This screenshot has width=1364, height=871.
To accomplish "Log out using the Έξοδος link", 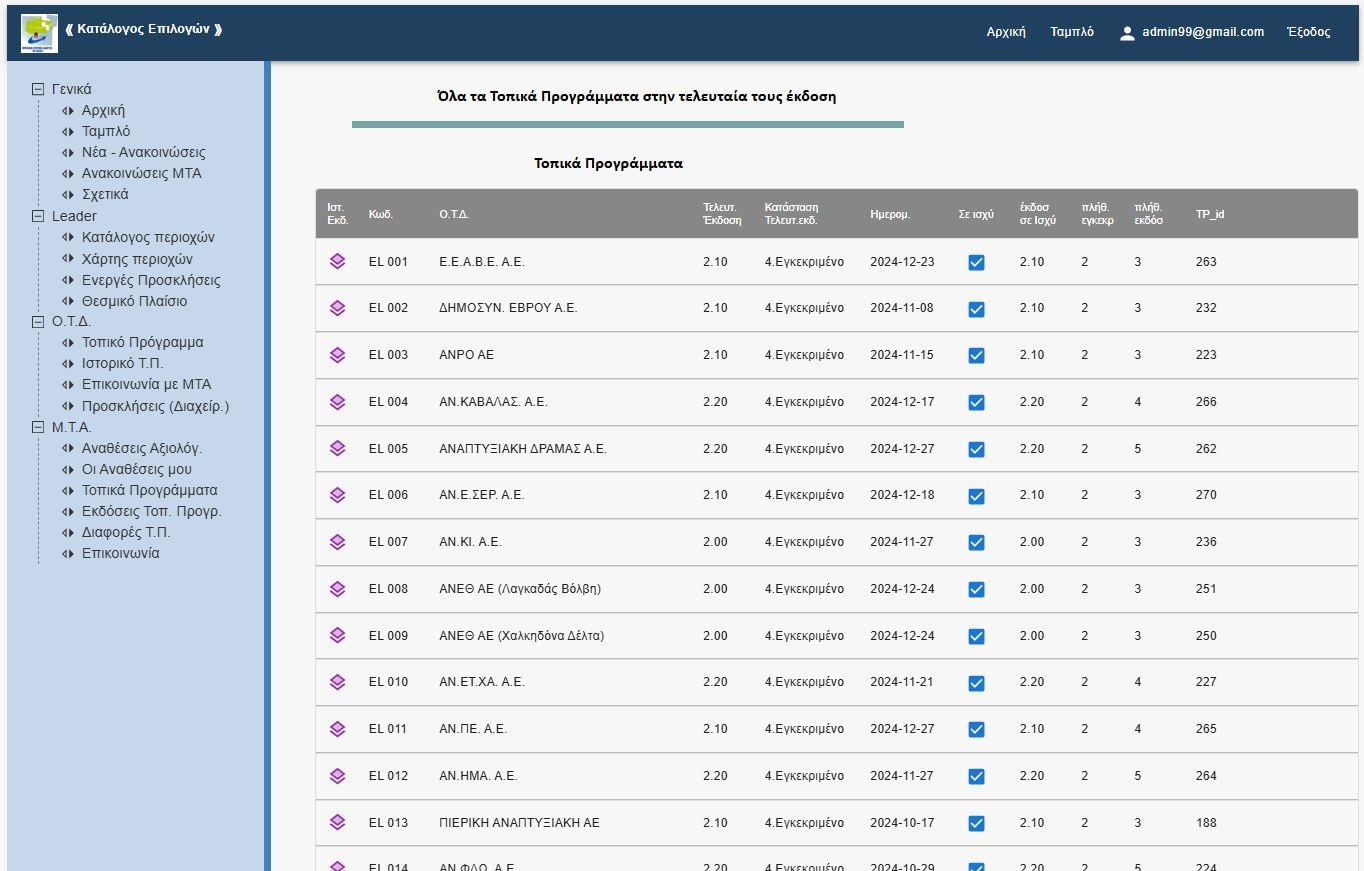I will click(x=1308, y=32).
